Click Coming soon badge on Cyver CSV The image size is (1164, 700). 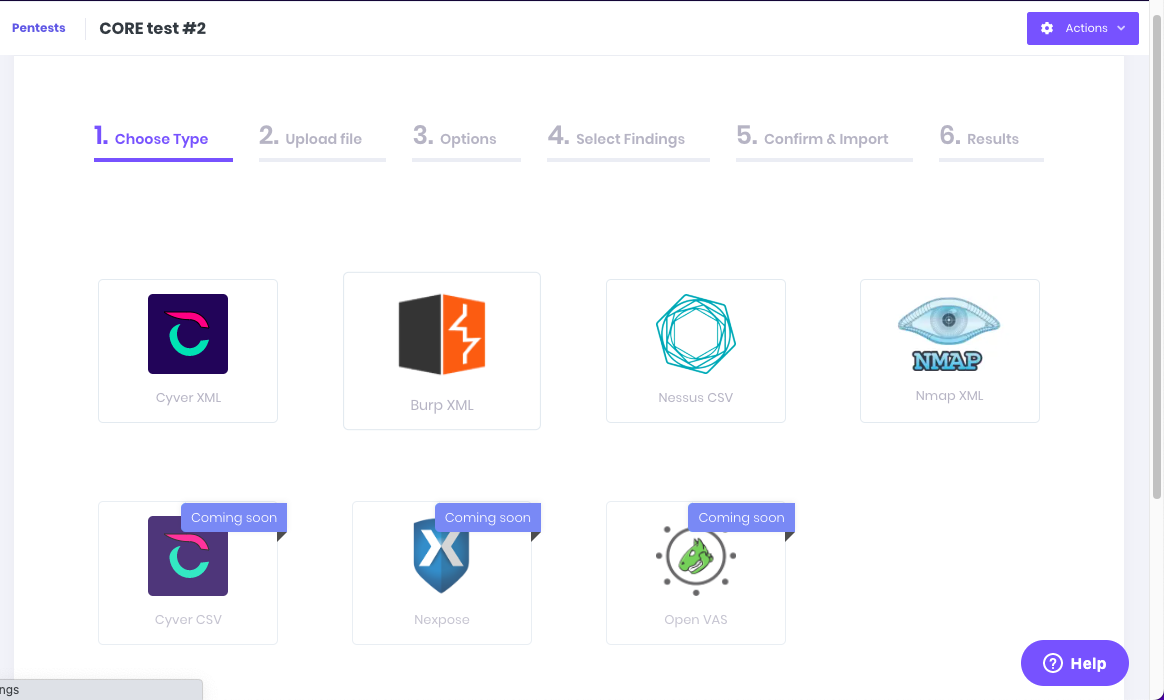(x=234, y=517)
